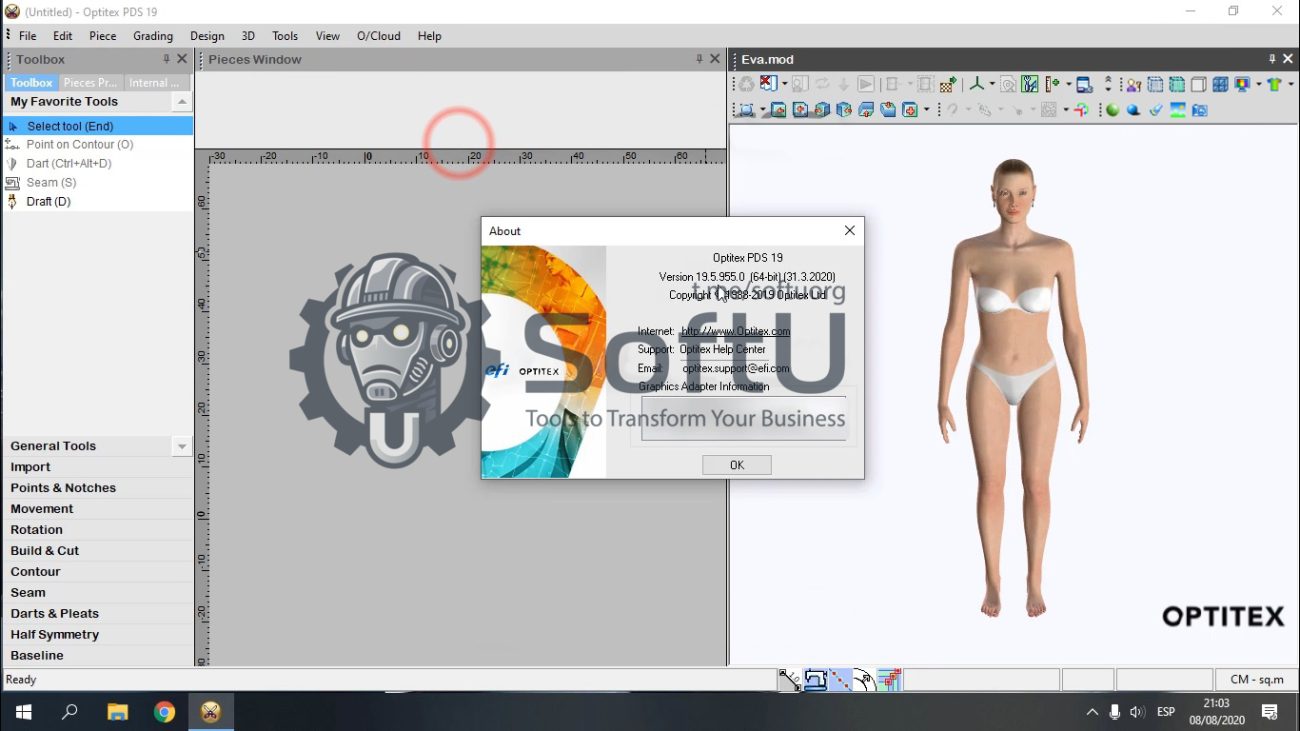Open the Import tools group

pos(98,467)
